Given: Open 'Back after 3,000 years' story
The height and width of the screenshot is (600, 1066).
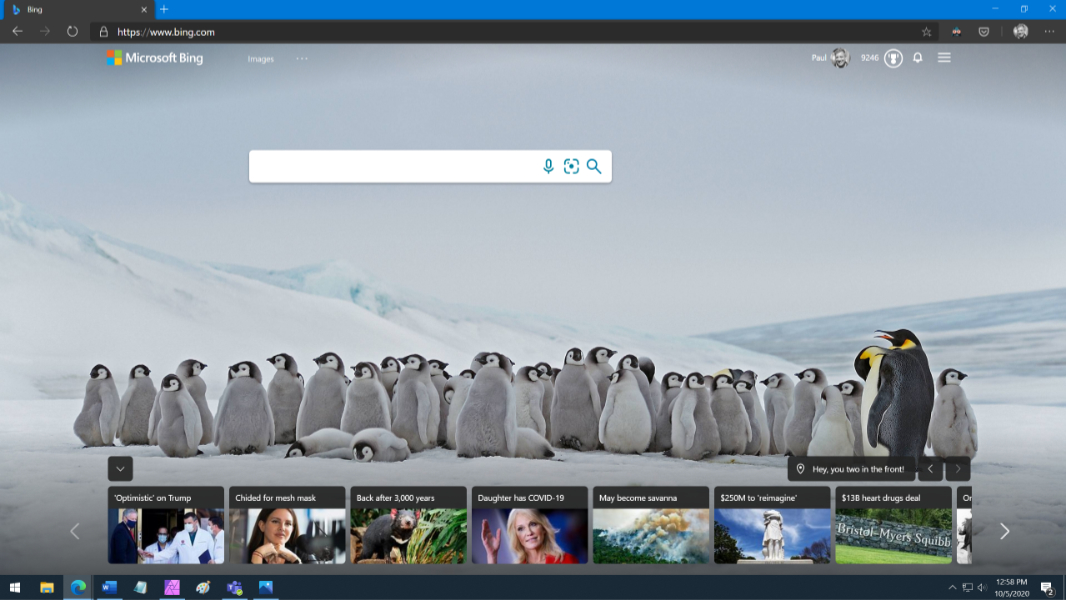Looking at the screenshot, I should (x=409, y=525).
